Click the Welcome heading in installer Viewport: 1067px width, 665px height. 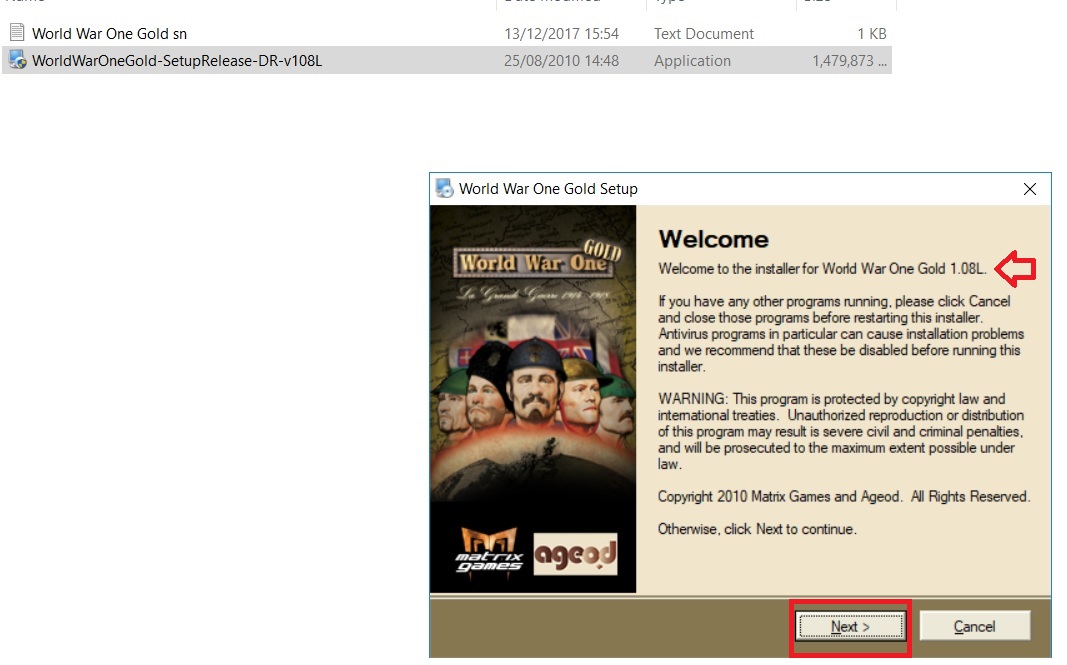point(714,240)
